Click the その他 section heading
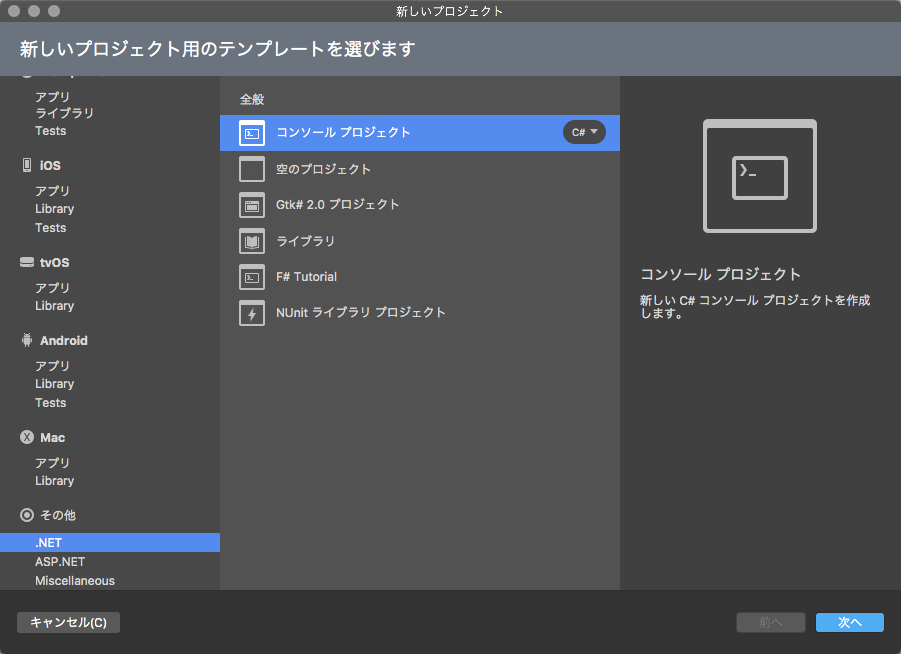This screenshot has height=654, width=901. tap(57, 515)
